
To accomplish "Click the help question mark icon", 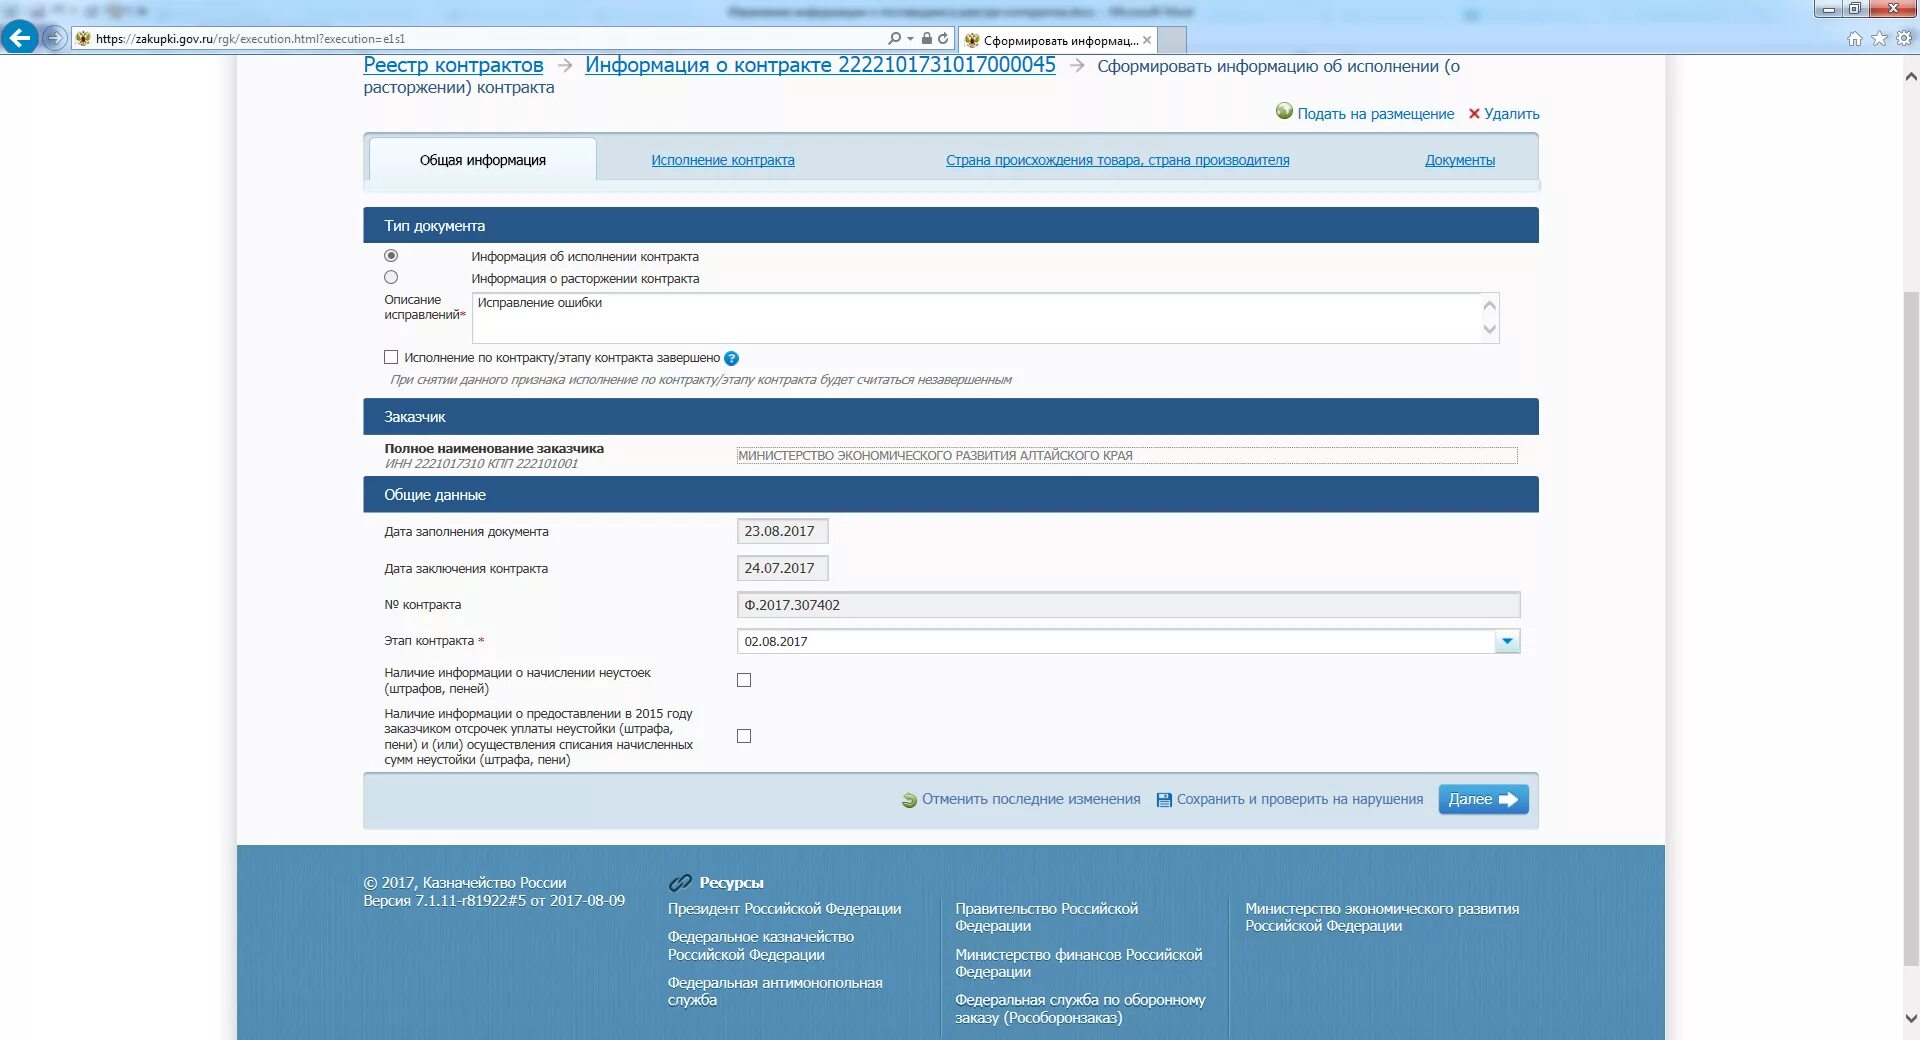I will point(731,358).
